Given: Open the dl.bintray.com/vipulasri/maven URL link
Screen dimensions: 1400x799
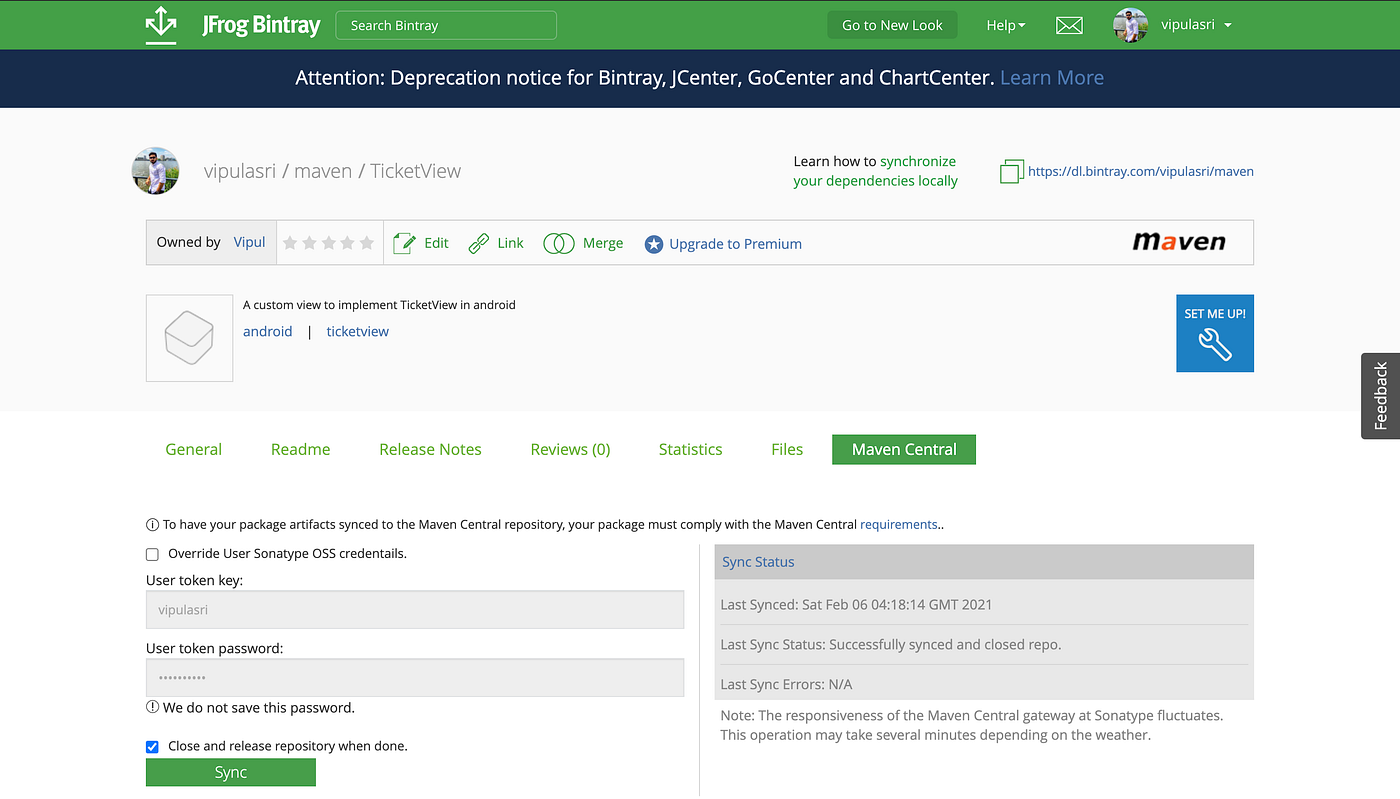Looking at the screenshot, I should point(1141,171).
